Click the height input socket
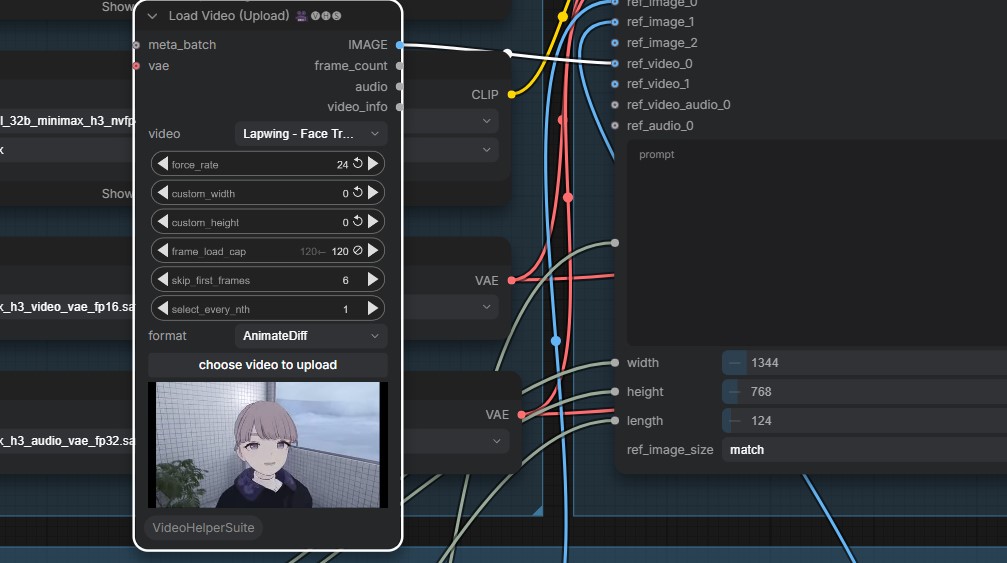This screenshot has width=1007, height=563. (615, 392)
